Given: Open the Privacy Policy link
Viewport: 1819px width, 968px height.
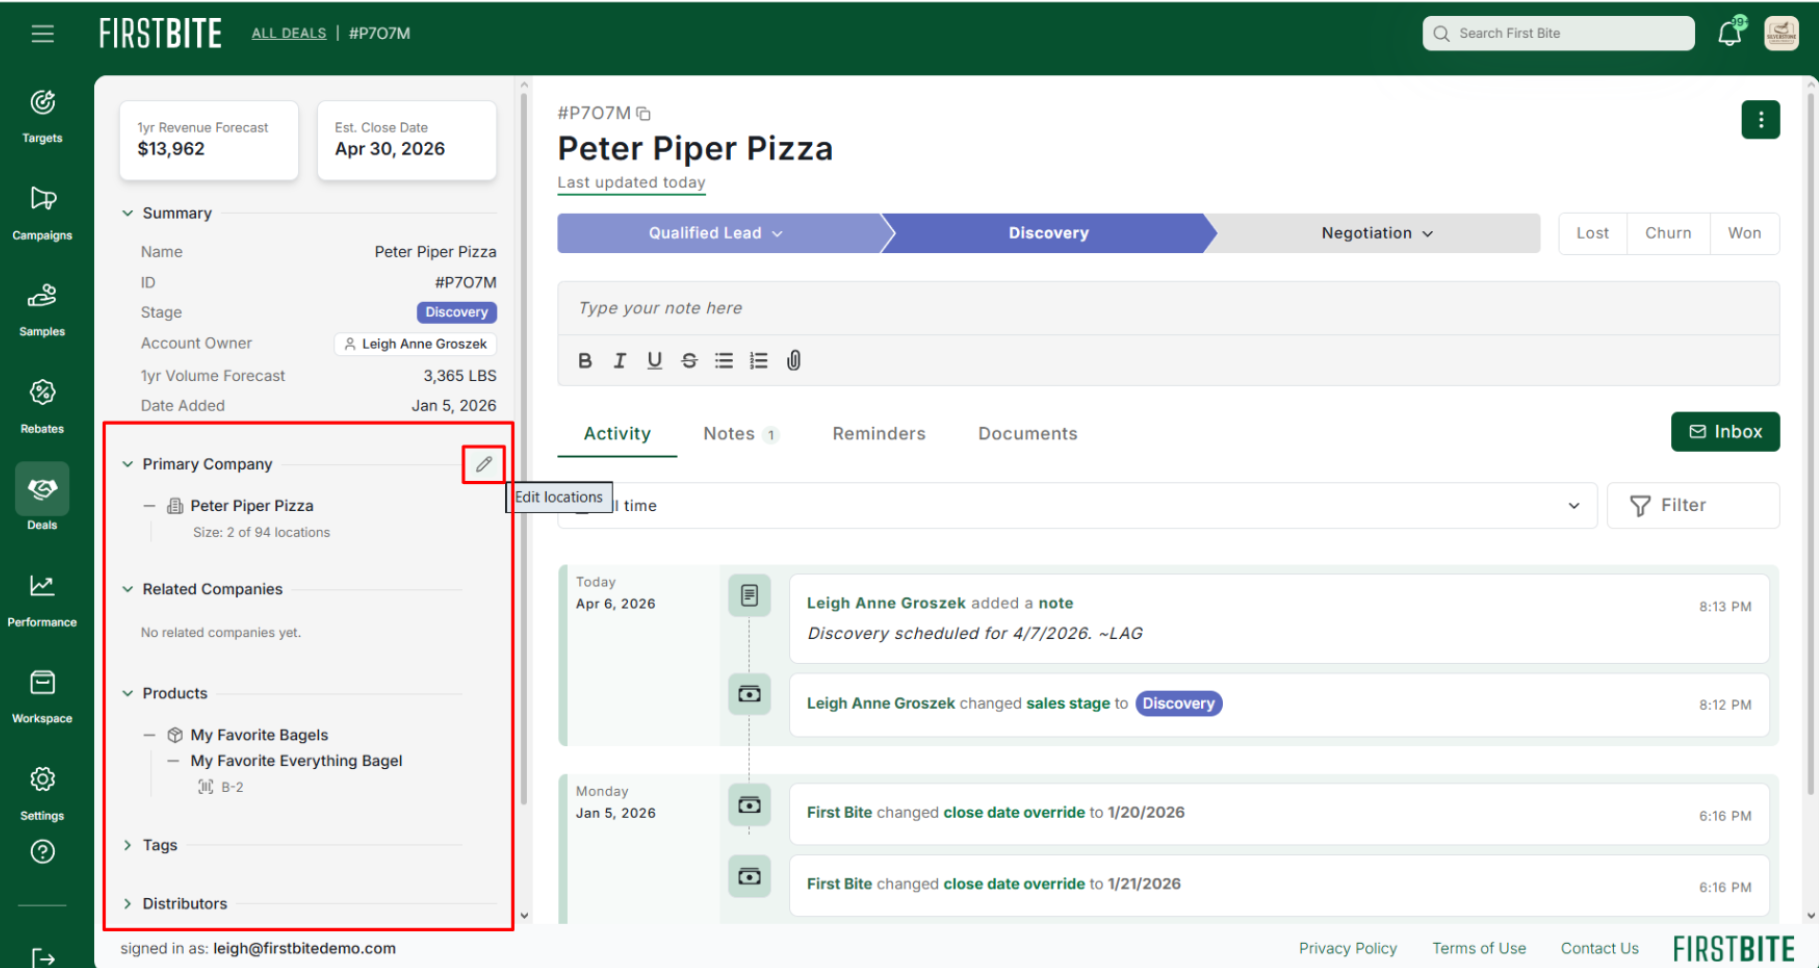Looking at the screenshot, I should 1348,949.
